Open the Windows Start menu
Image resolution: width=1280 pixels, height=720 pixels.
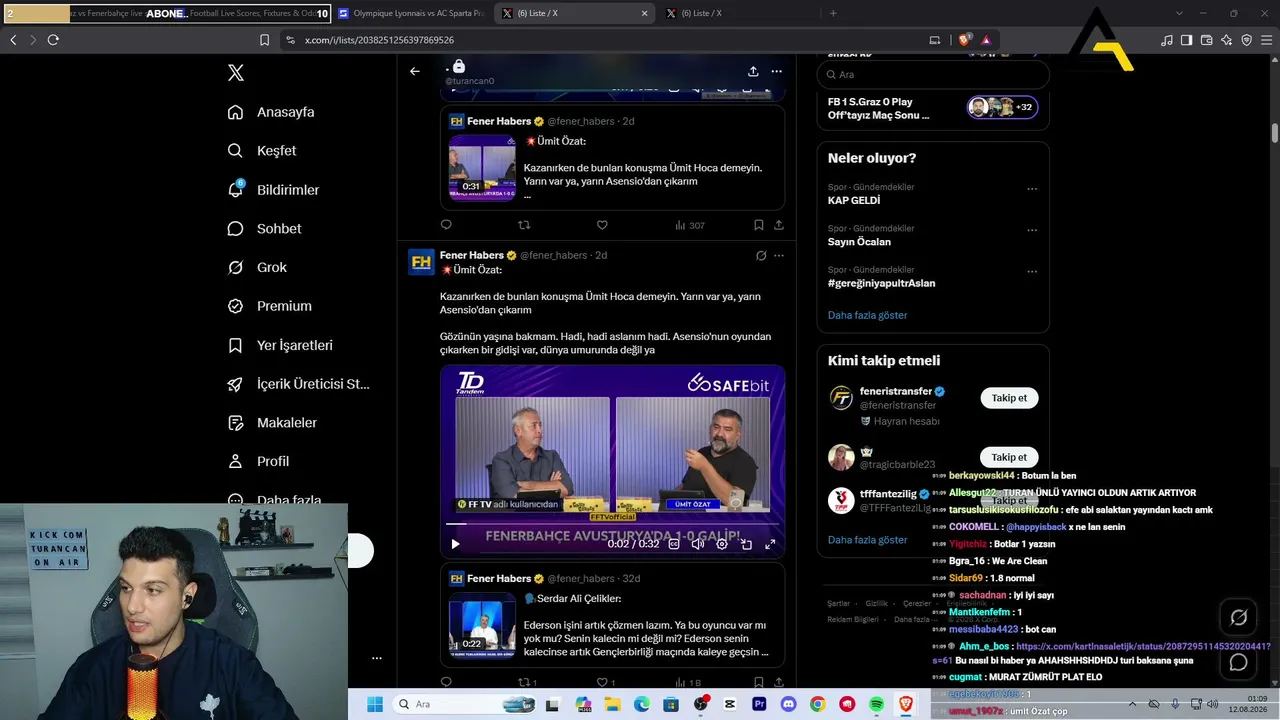tap(375, 705)
